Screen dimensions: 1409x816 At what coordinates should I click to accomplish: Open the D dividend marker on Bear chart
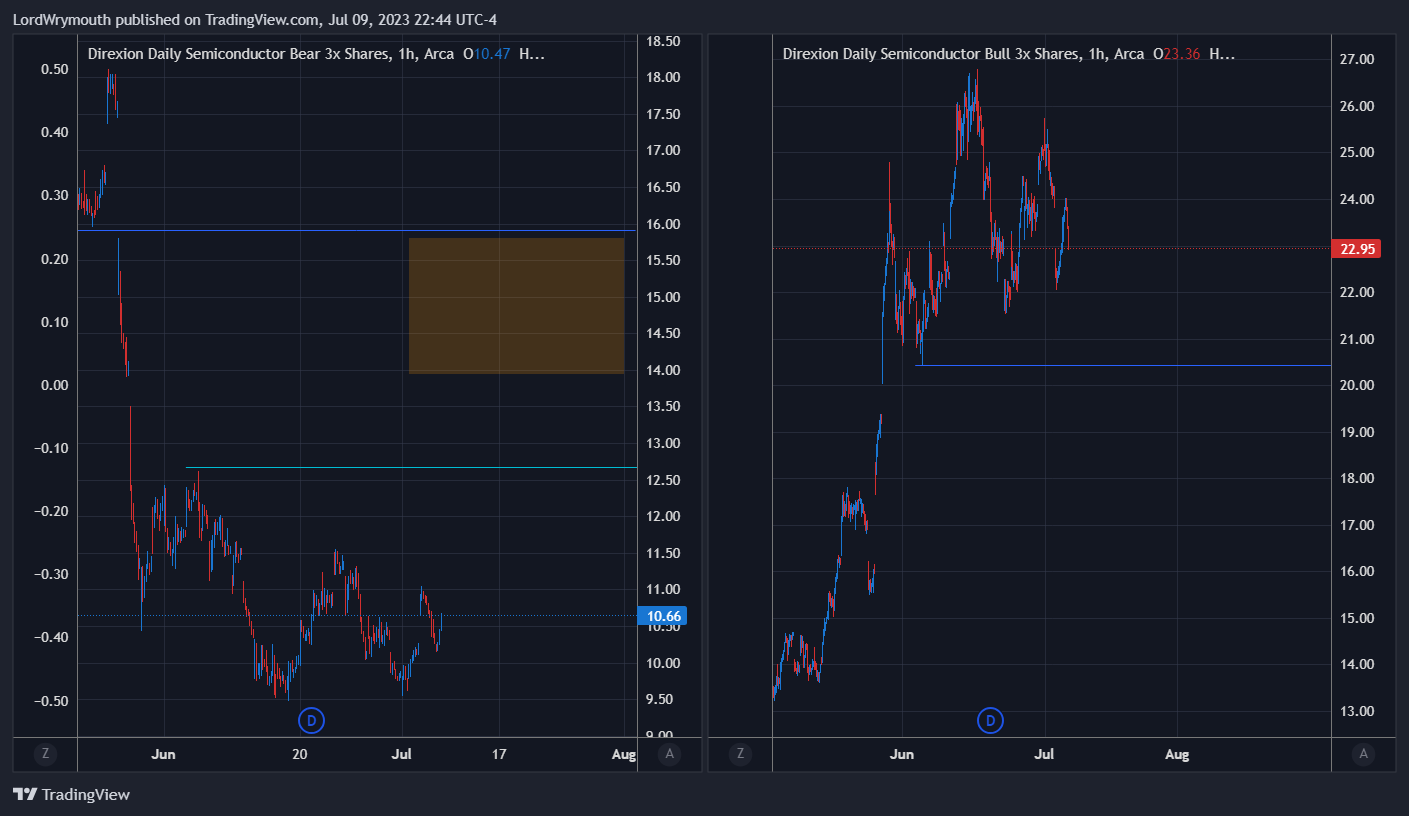(x=312, y=720)
